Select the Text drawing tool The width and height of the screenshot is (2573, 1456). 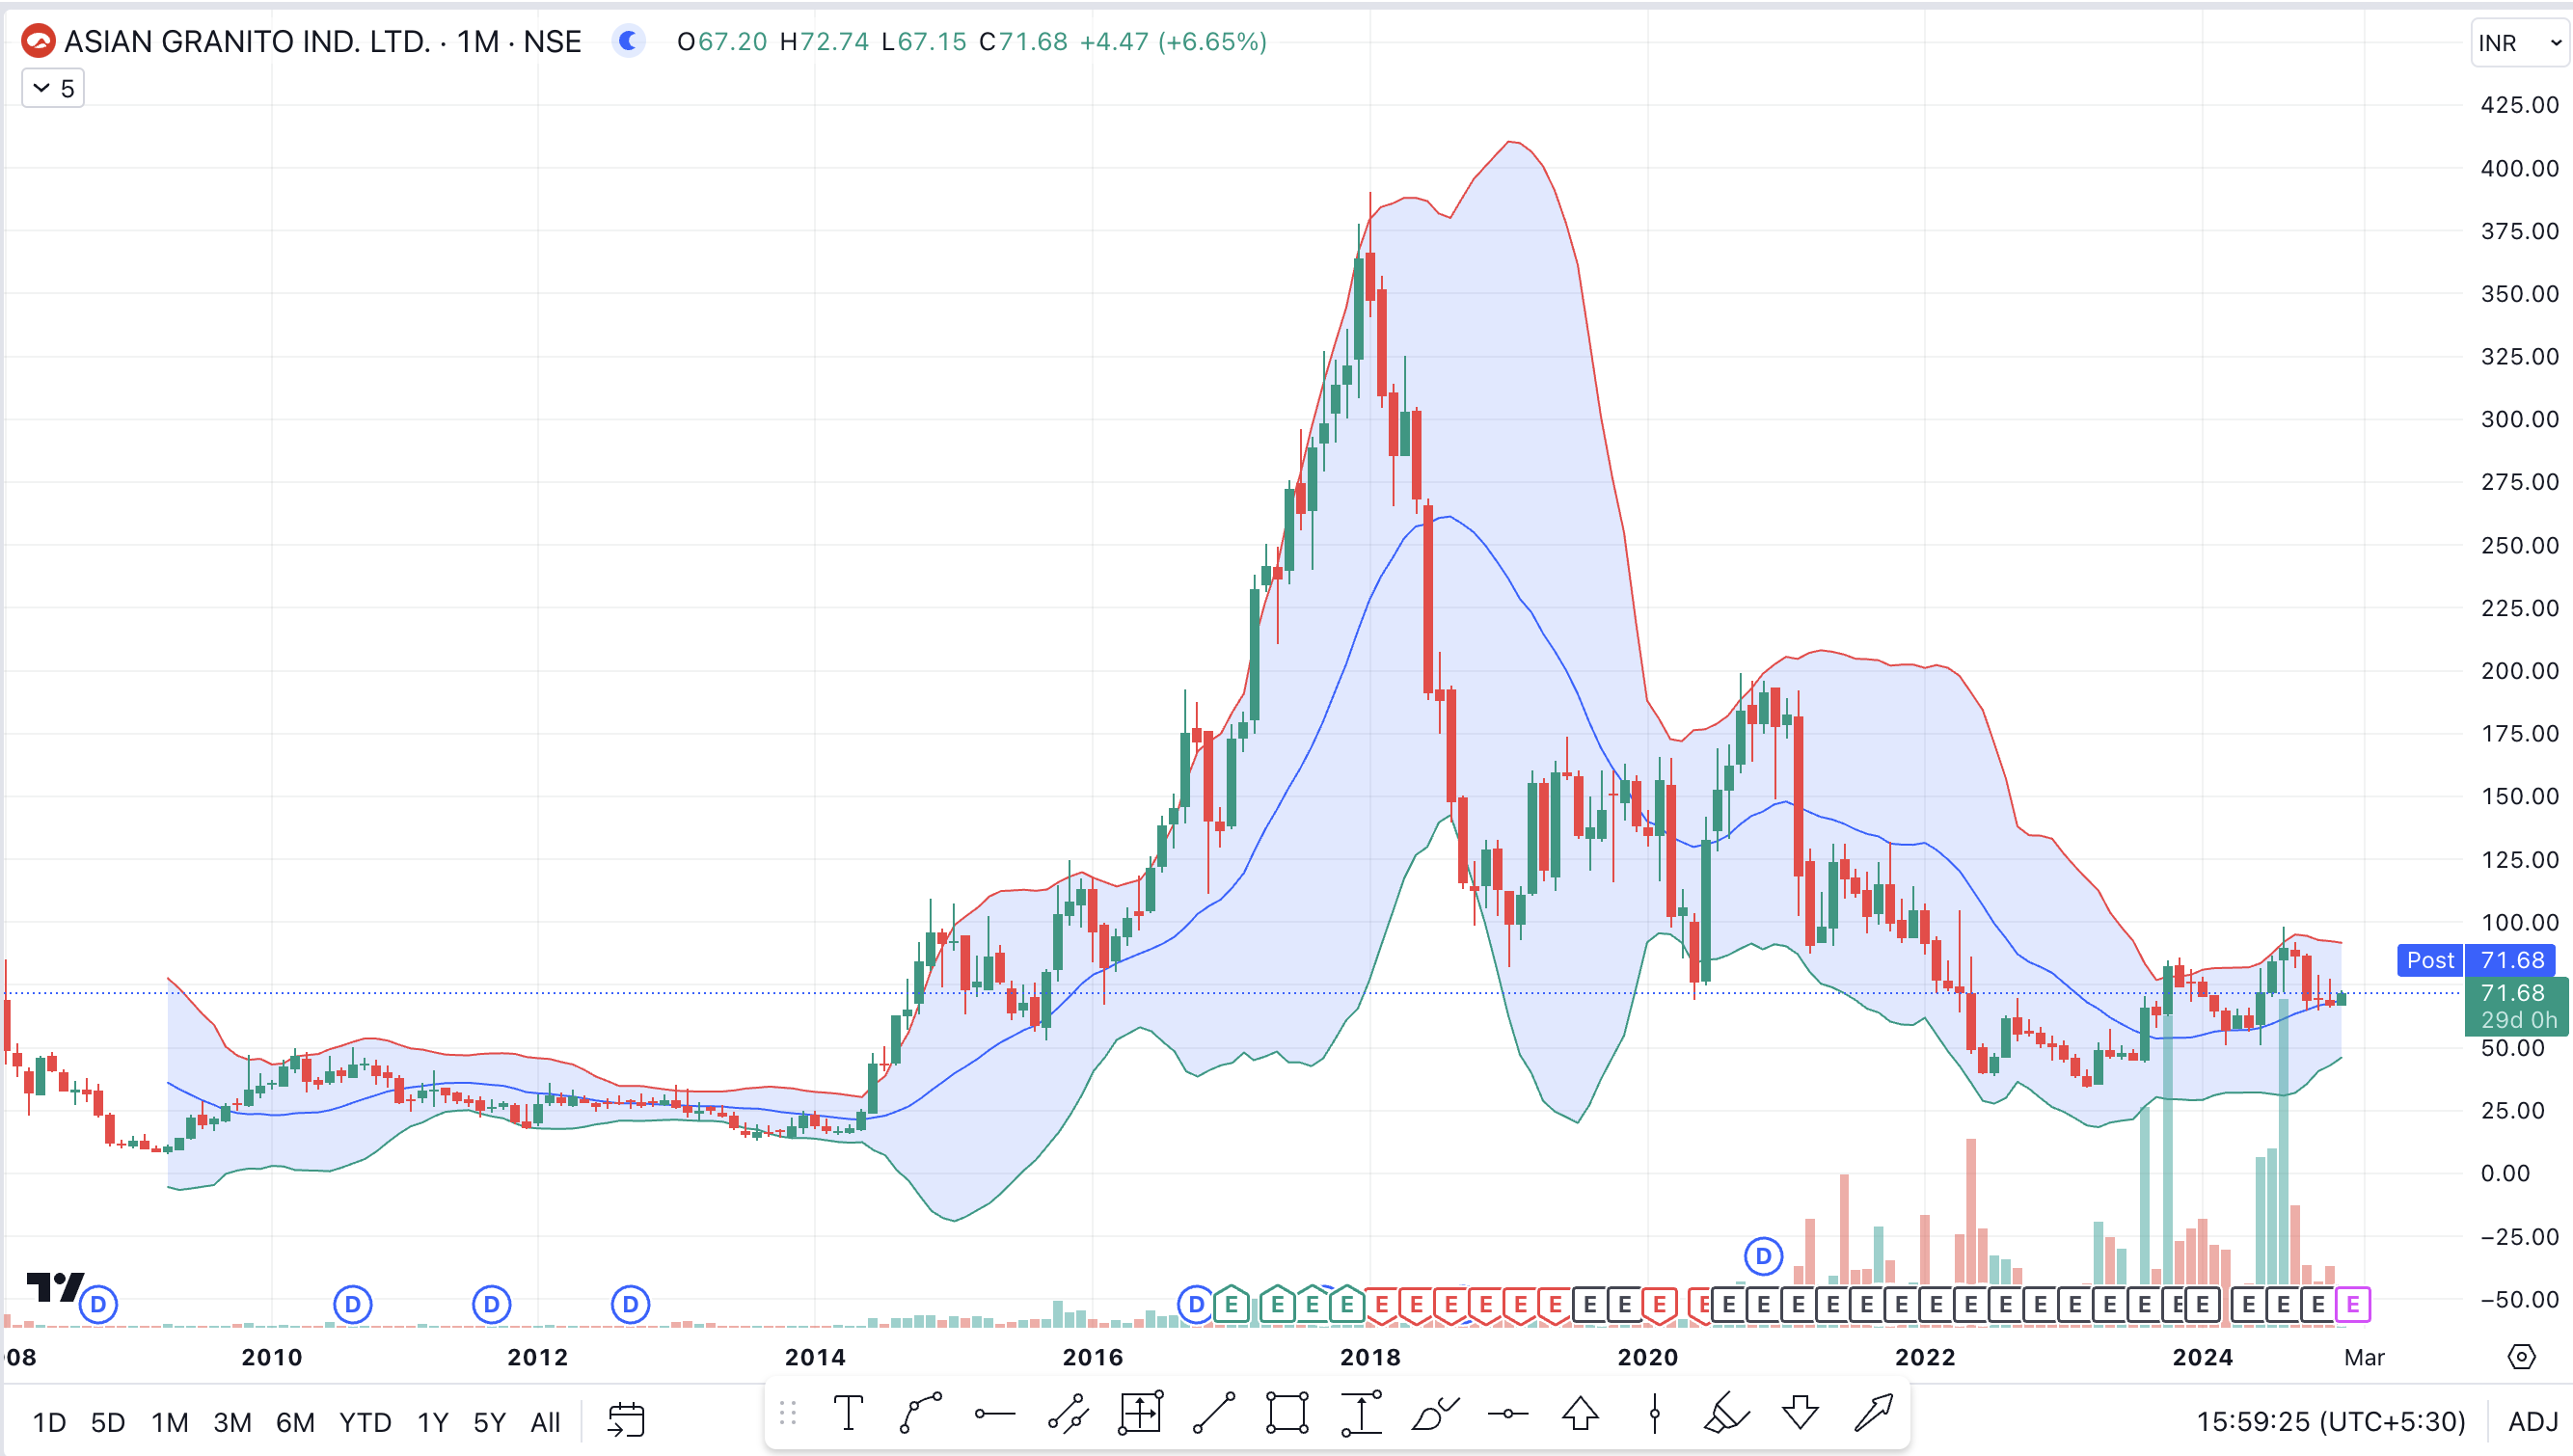tap(848, 1413)
